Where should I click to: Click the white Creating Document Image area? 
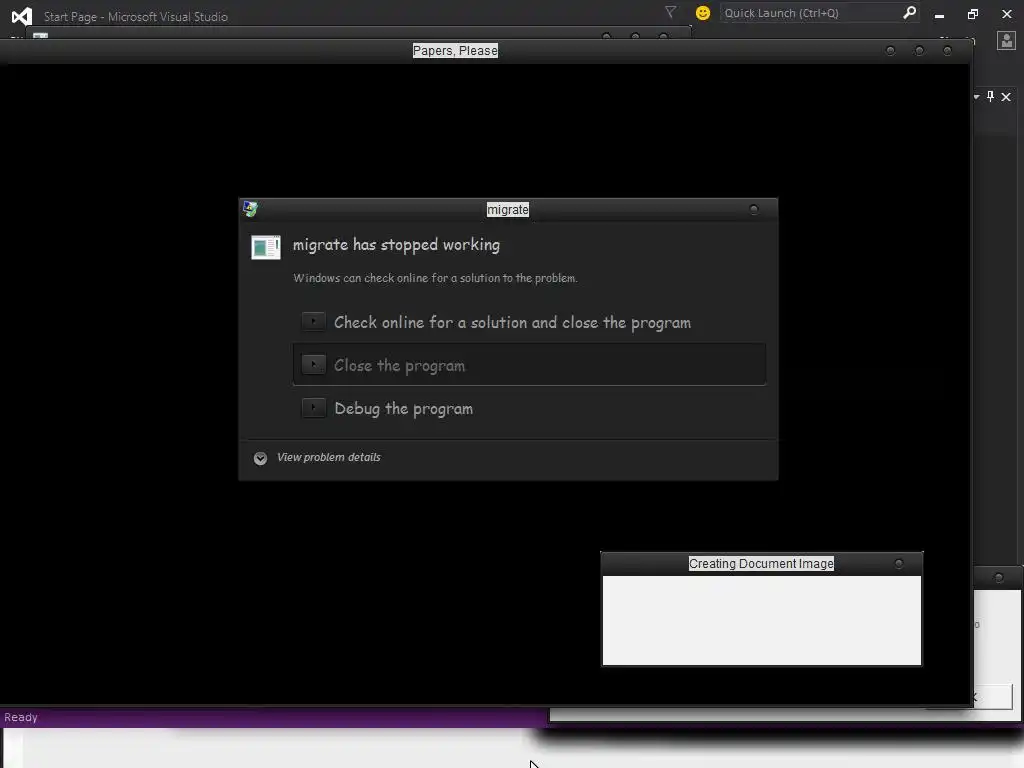(x=761, y=620)
